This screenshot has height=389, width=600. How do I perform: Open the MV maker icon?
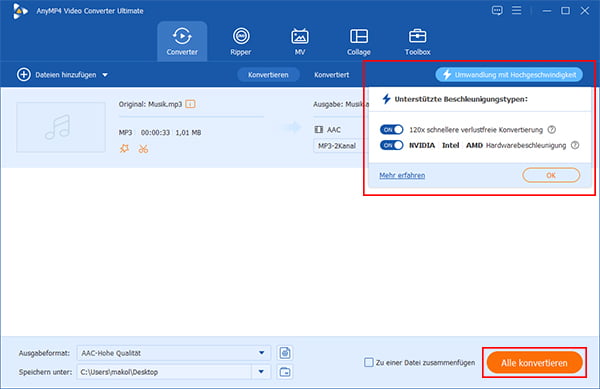click(x=300, y=37)
